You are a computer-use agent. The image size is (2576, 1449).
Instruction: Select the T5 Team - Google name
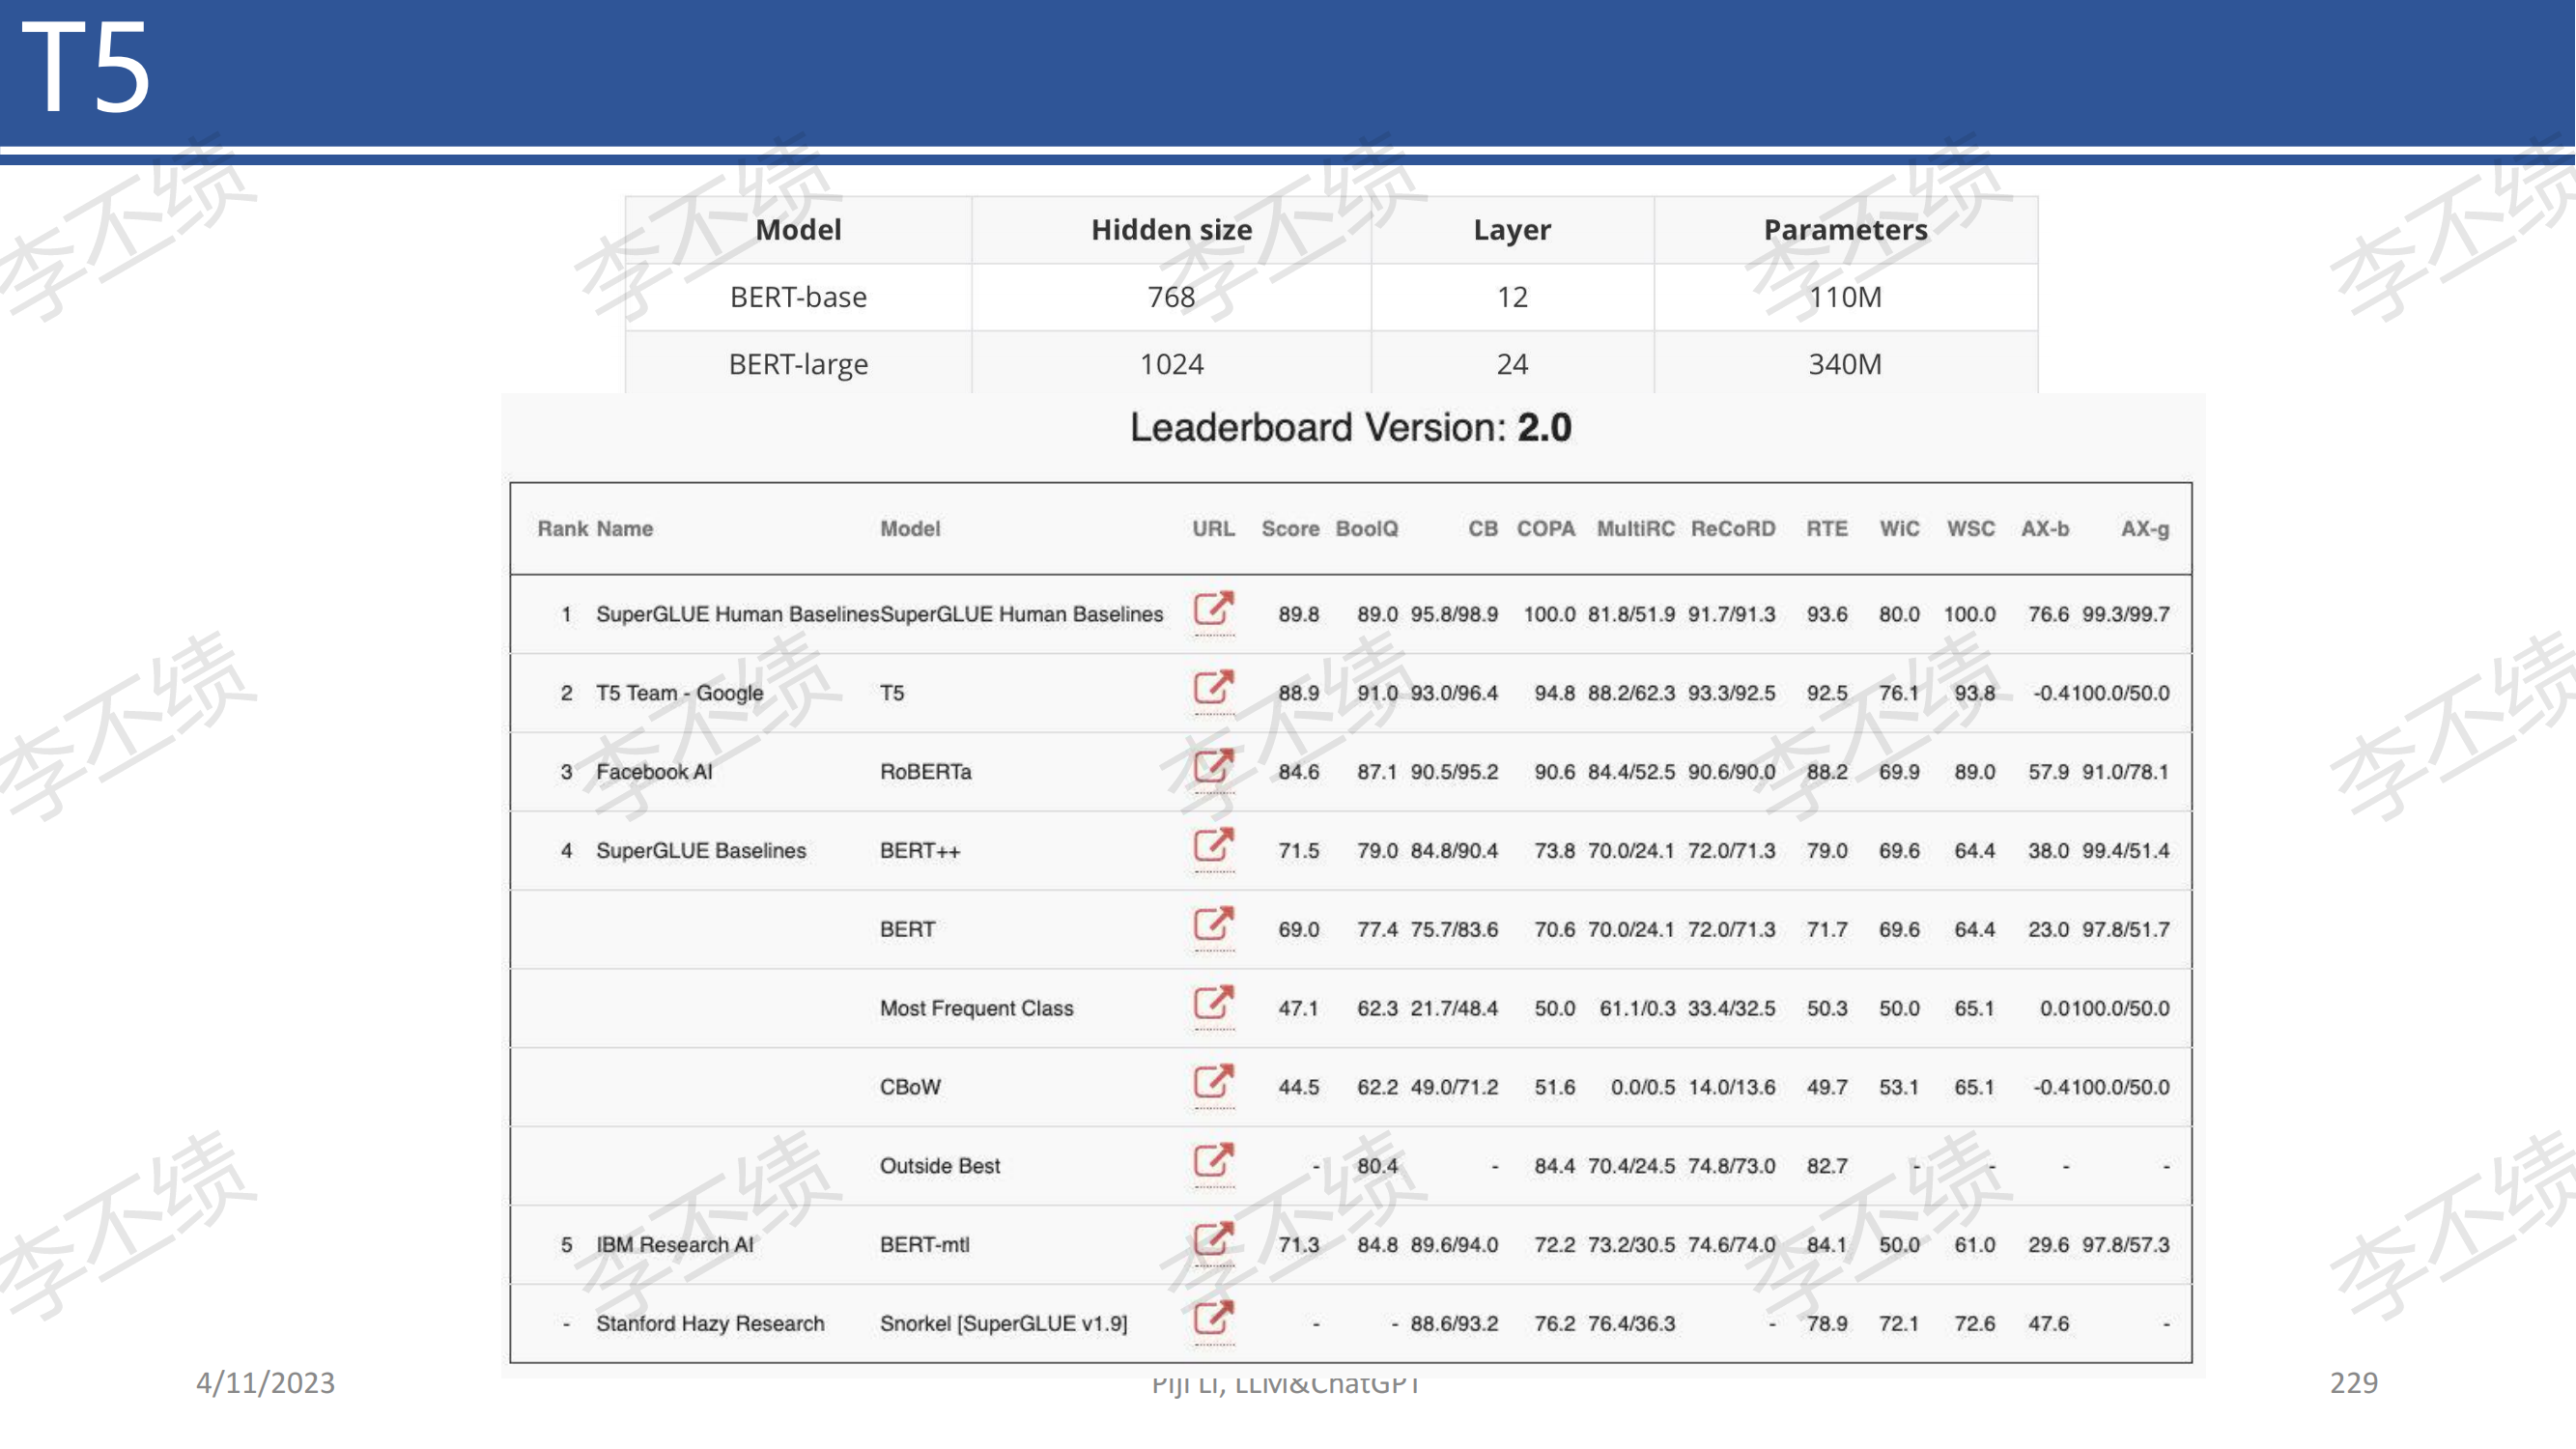[x=680, y=693]
